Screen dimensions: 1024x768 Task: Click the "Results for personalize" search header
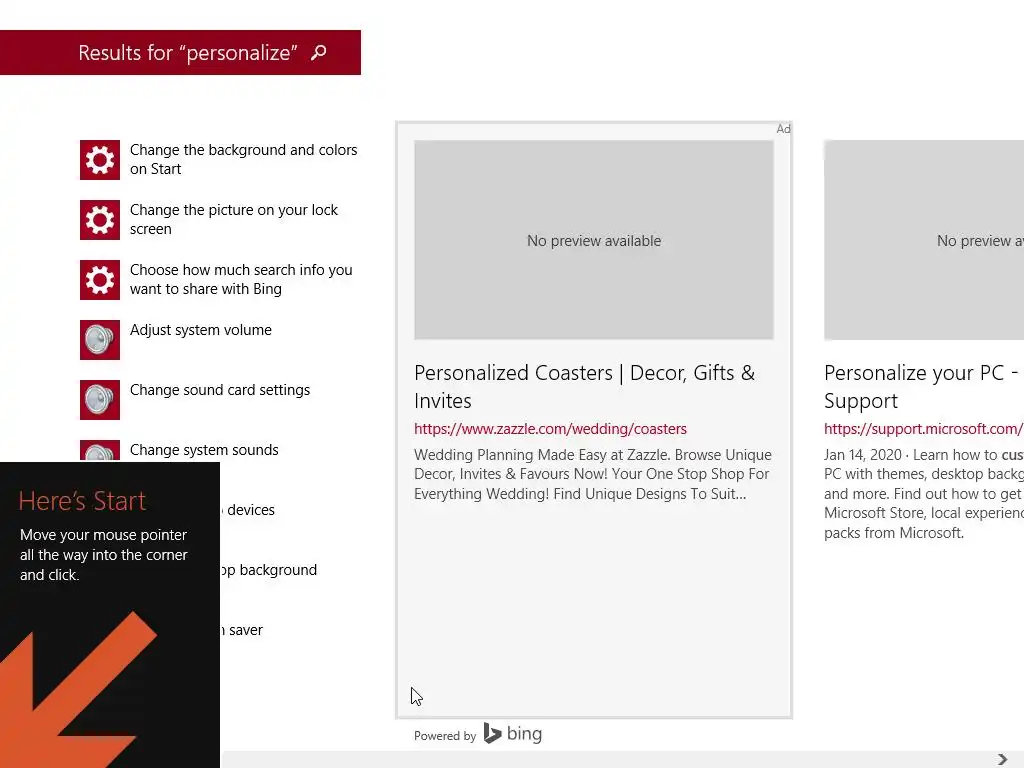180,52
